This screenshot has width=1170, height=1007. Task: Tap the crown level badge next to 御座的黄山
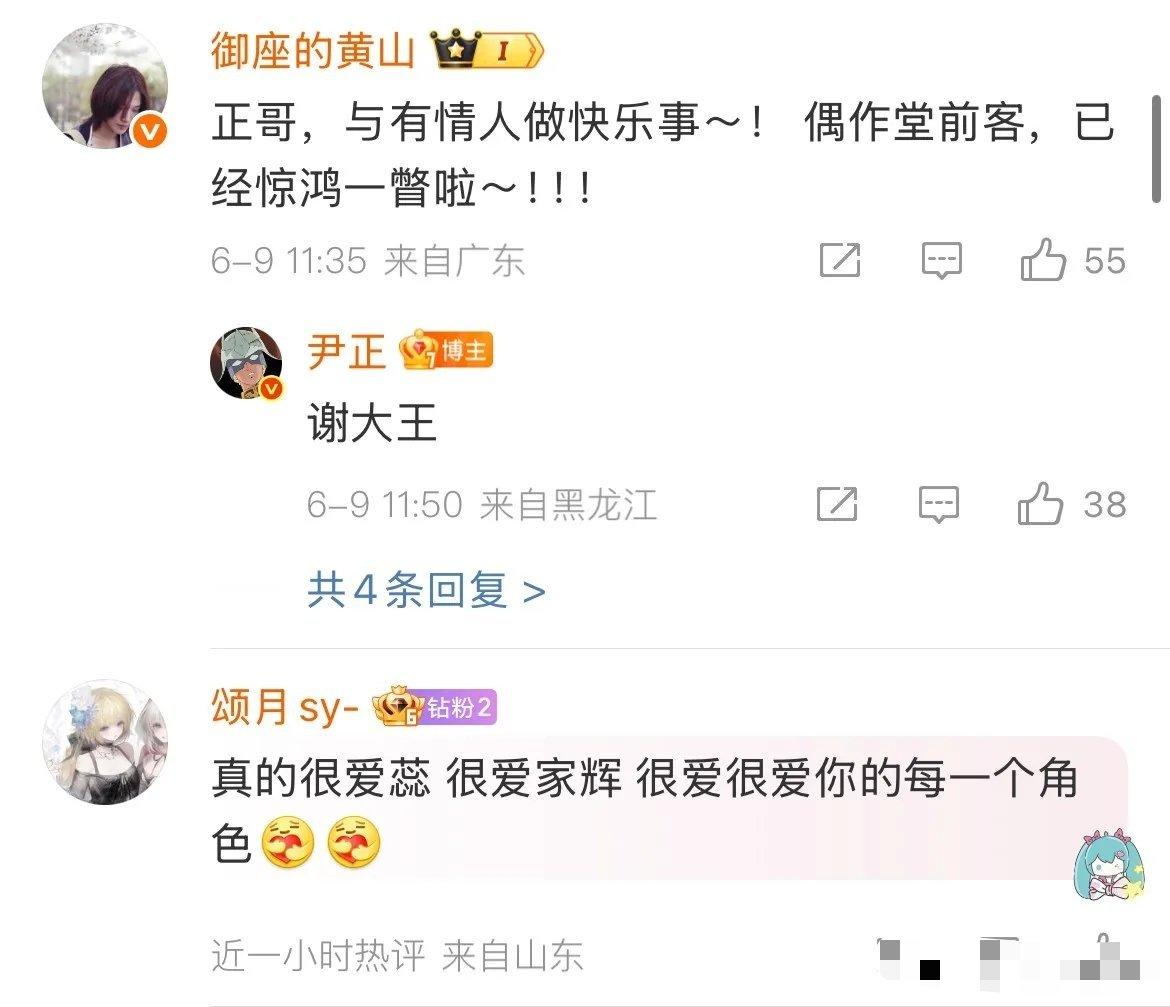(x=488, y=50)
